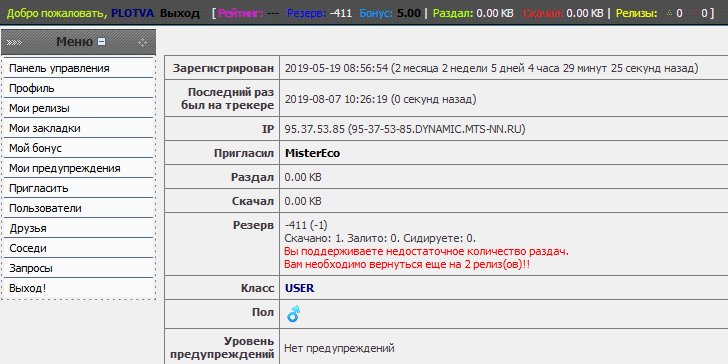Click Релизы label in the top bar
Image resolution: width=728 pixels, height=364 pixels.
(x=637, y=13)
